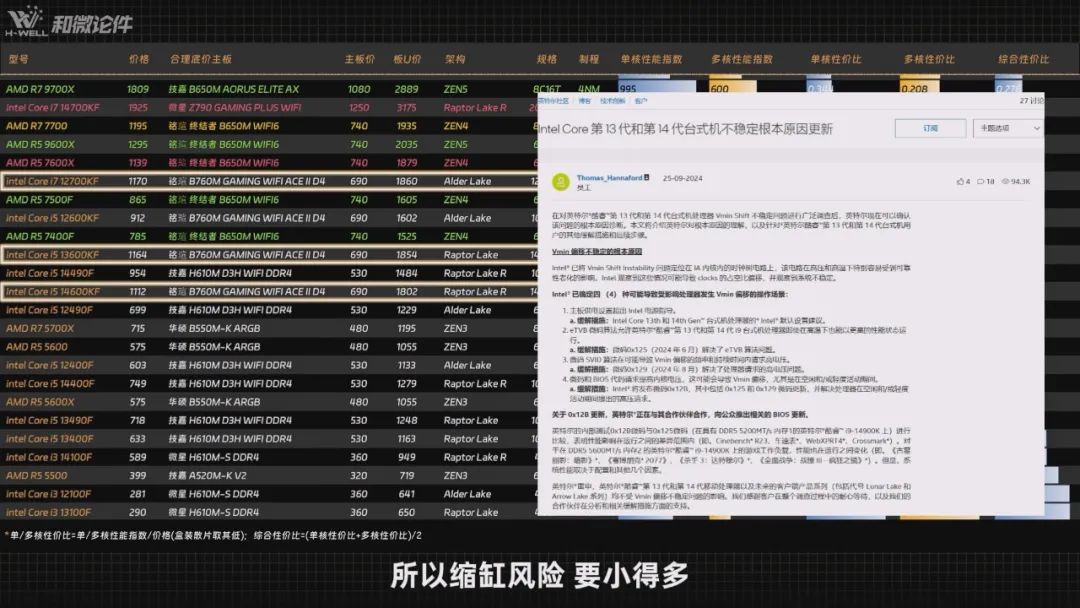Click the 制程 column header
Screen dimensions: 1080x608
point(589,59)
